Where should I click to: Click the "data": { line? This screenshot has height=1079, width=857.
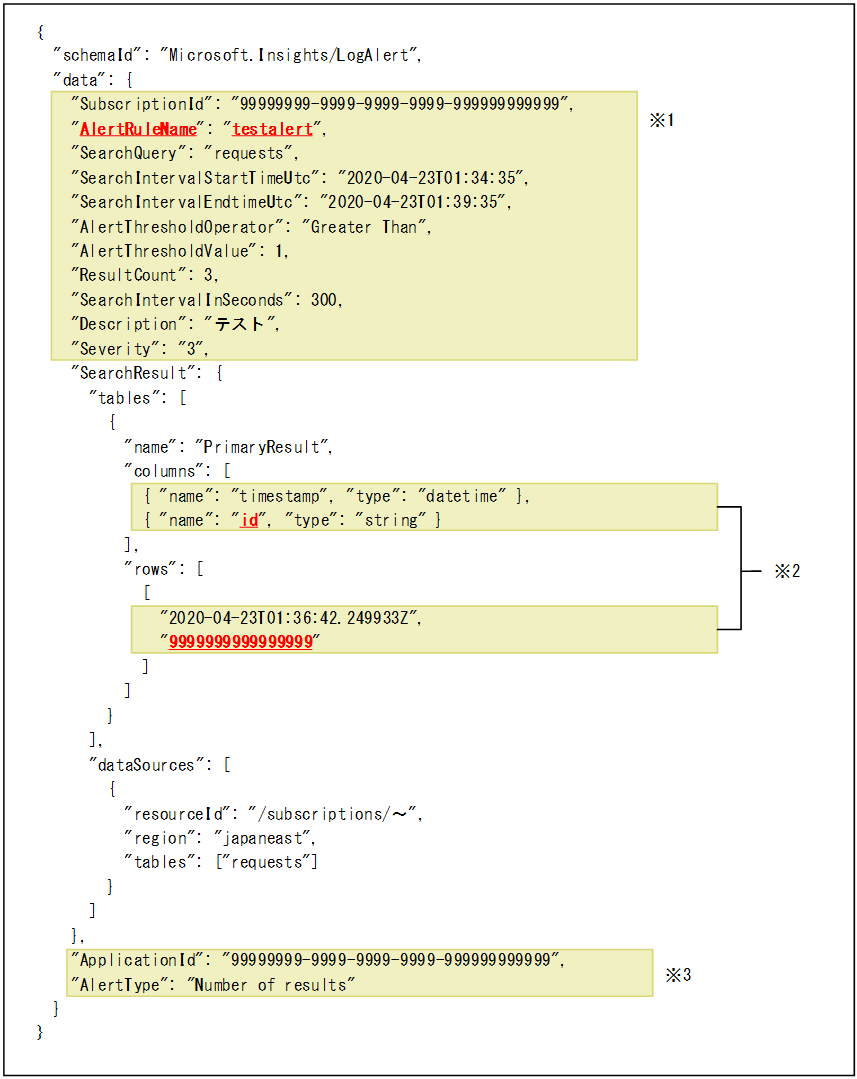pos(93,80)
